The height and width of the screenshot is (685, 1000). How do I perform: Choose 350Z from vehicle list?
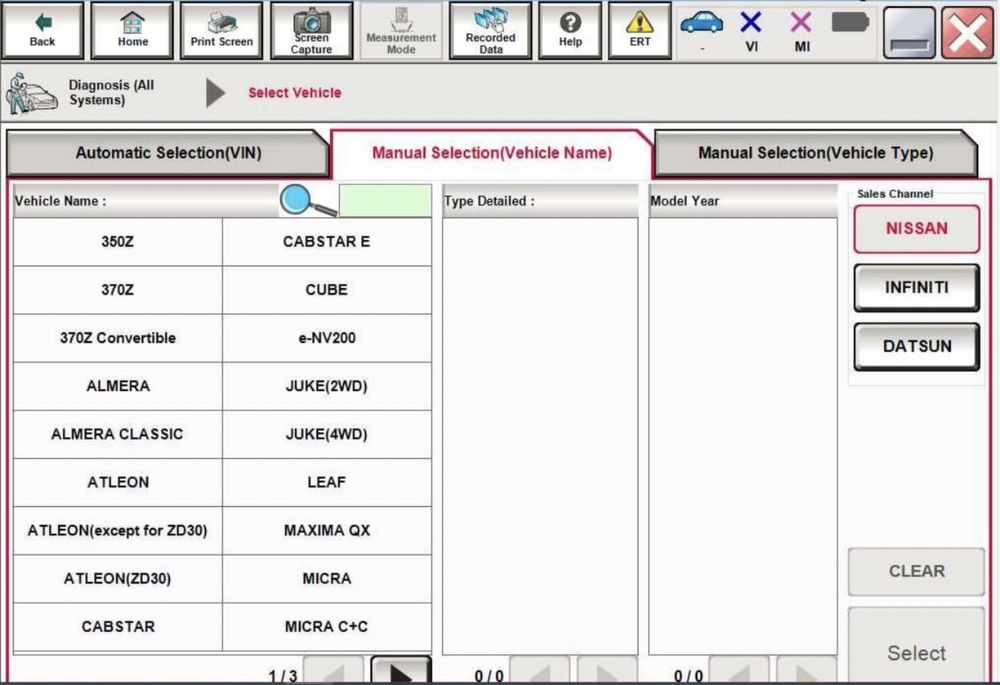[x=117, y=242]
